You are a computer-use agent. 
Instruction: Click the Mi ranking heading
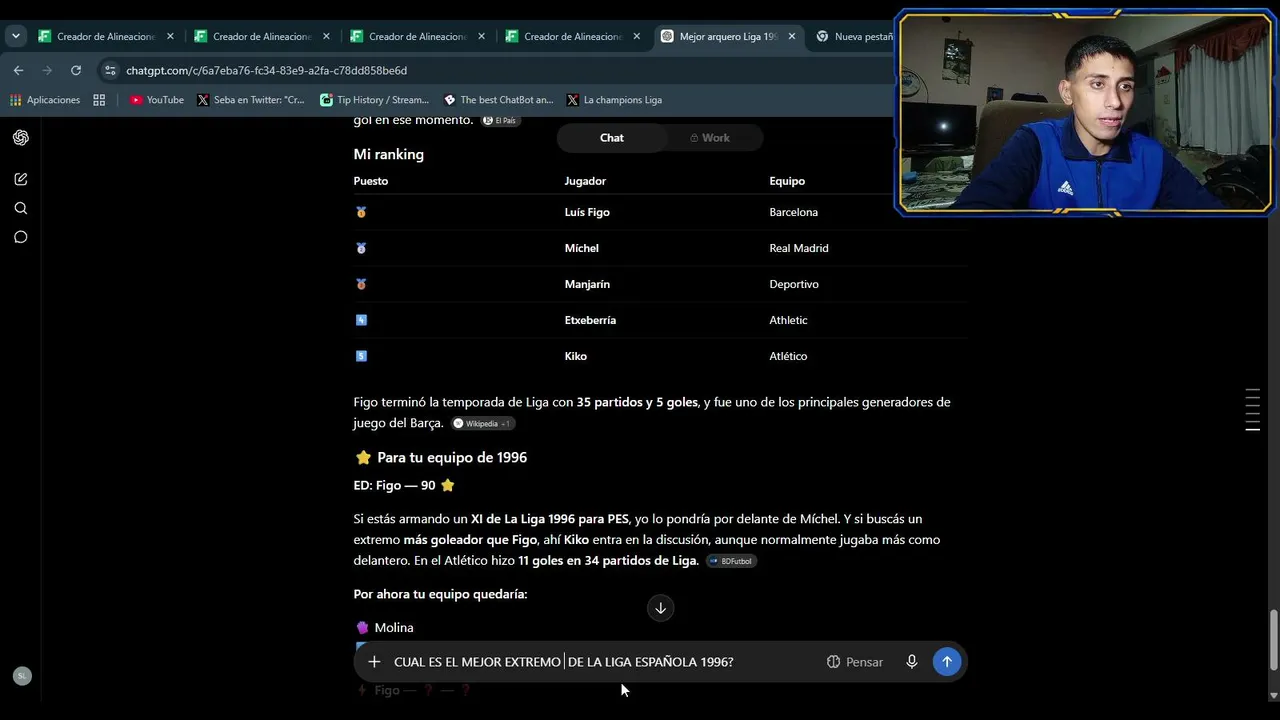click(388, 154)
